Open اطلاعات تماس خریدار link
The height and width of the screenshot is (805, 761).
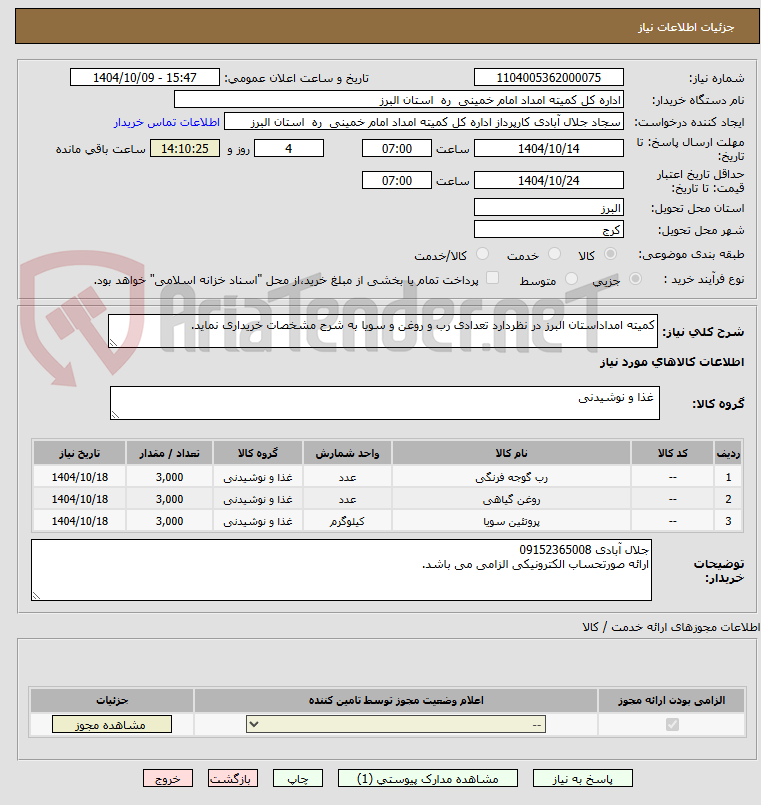coord(166,122)
